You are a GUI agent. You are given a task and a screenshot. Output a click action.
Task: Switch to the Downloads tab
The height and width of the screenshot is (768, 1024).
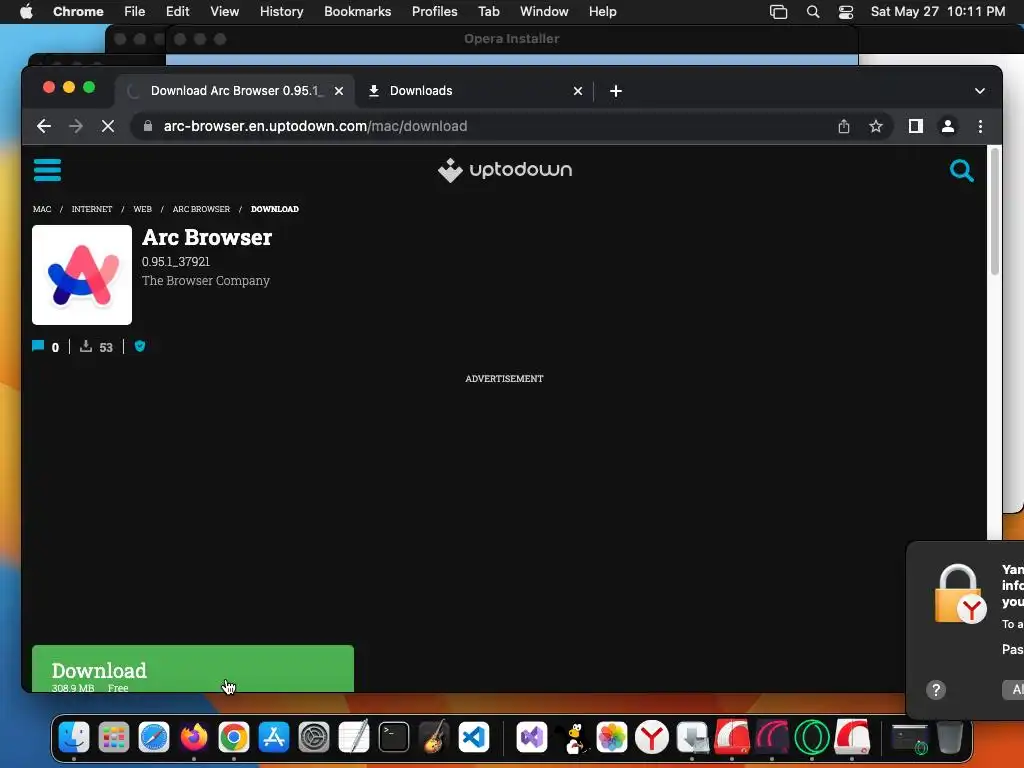[475, 91]
